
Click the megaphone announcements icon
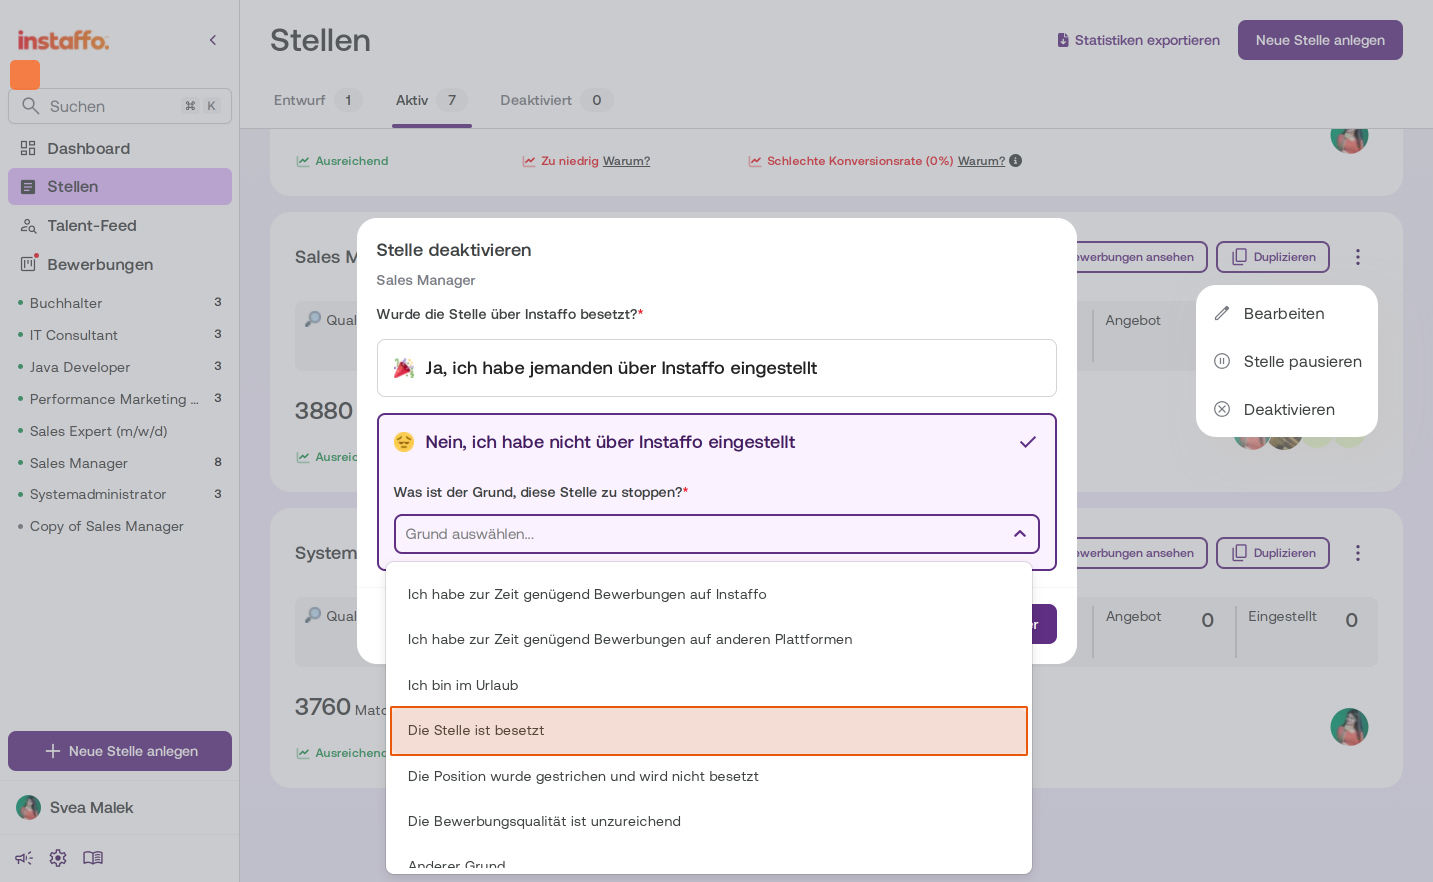(24, 858)
